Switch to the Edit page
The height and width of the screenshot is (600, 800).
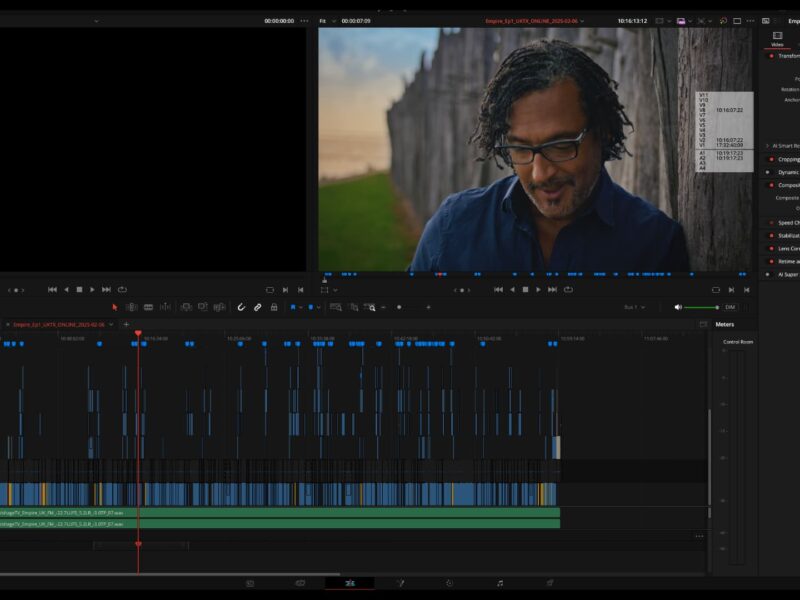[x=350, y=583]
